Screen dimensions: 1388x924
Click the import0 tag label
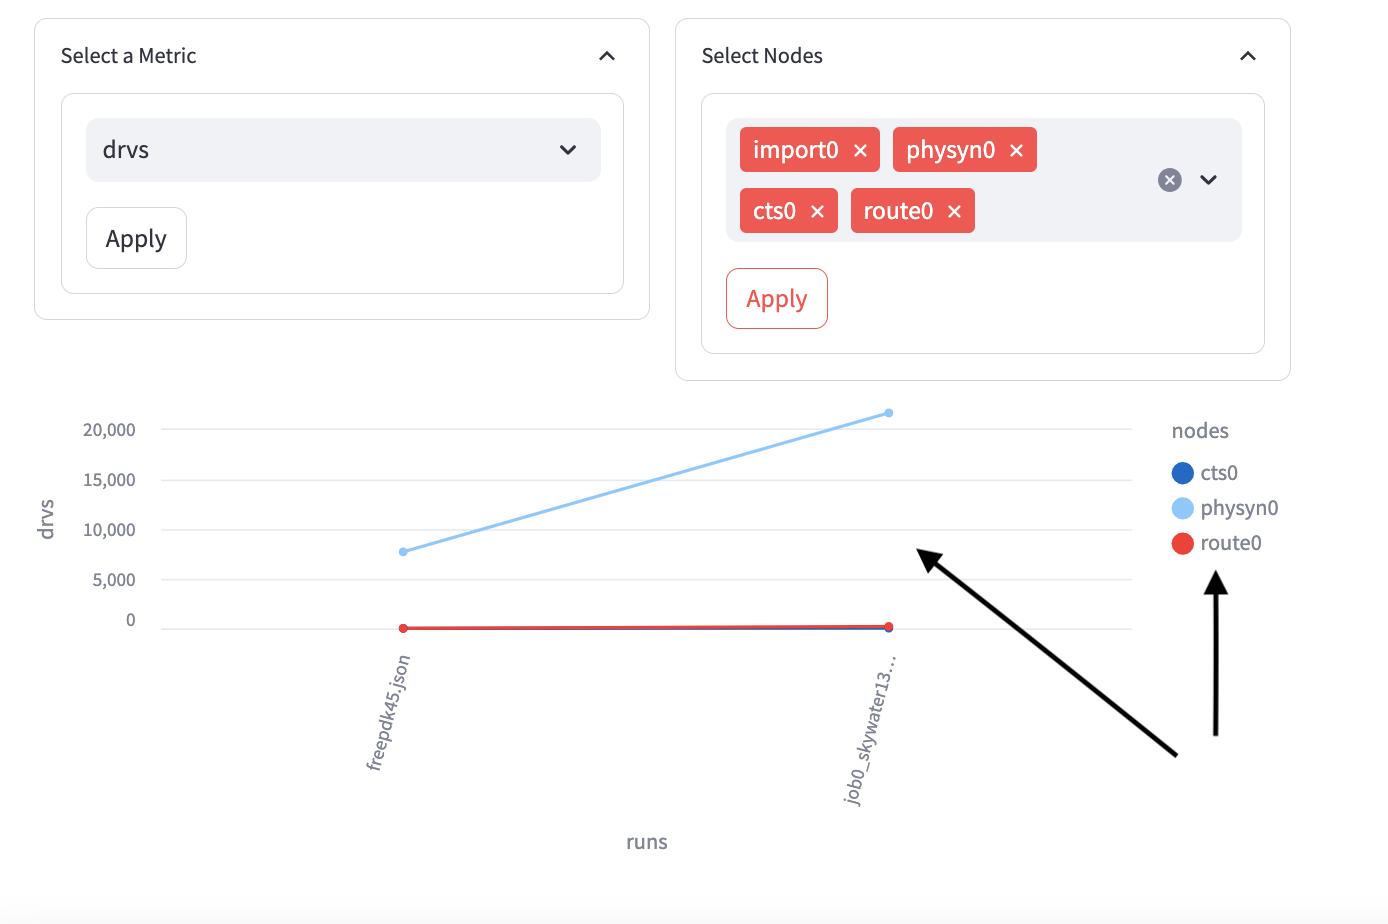click(x=795, y=150)
